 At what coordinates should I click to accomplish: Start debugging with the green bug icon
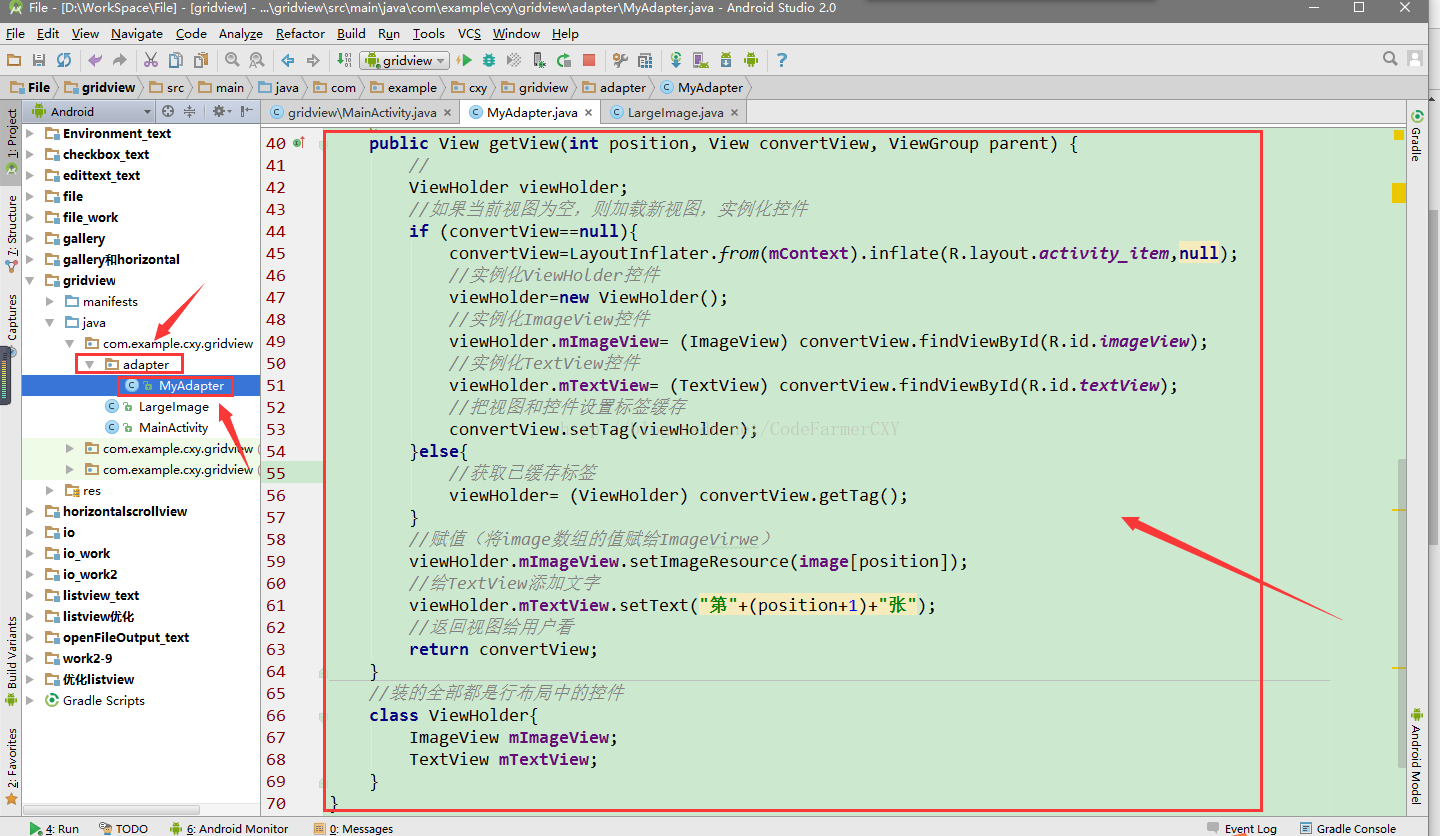pyautogui.click(x=489, y=60)
